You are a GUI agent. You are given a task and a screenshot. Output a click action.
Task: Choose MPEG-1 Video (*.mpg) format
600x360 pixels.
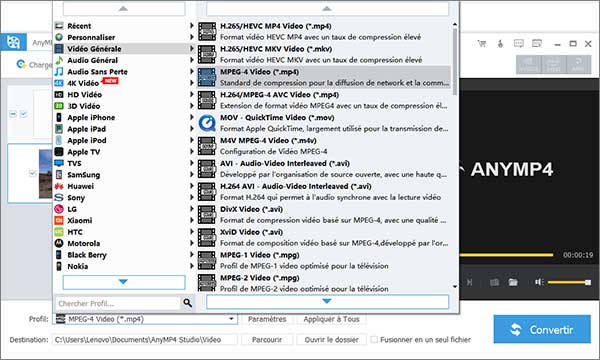[x=323, y=261]
